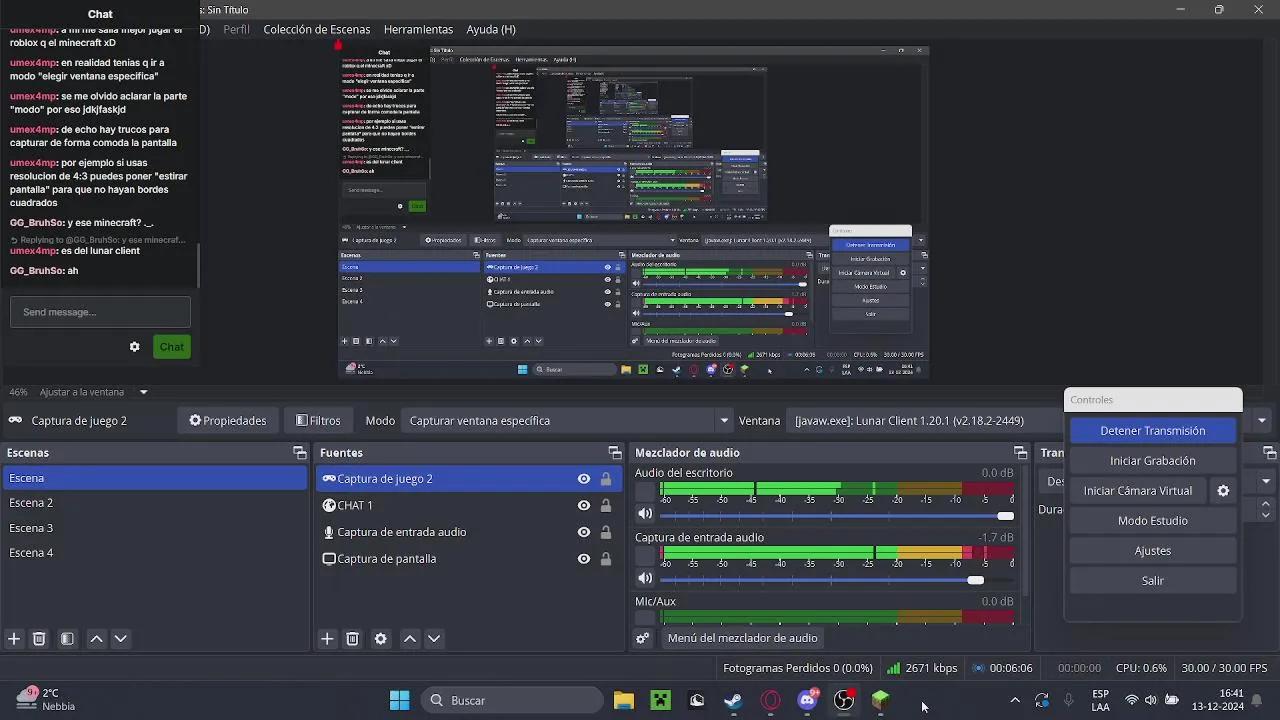1280x720 pixels.
Task: Click the green Chat send button
Action: point(172,347)
